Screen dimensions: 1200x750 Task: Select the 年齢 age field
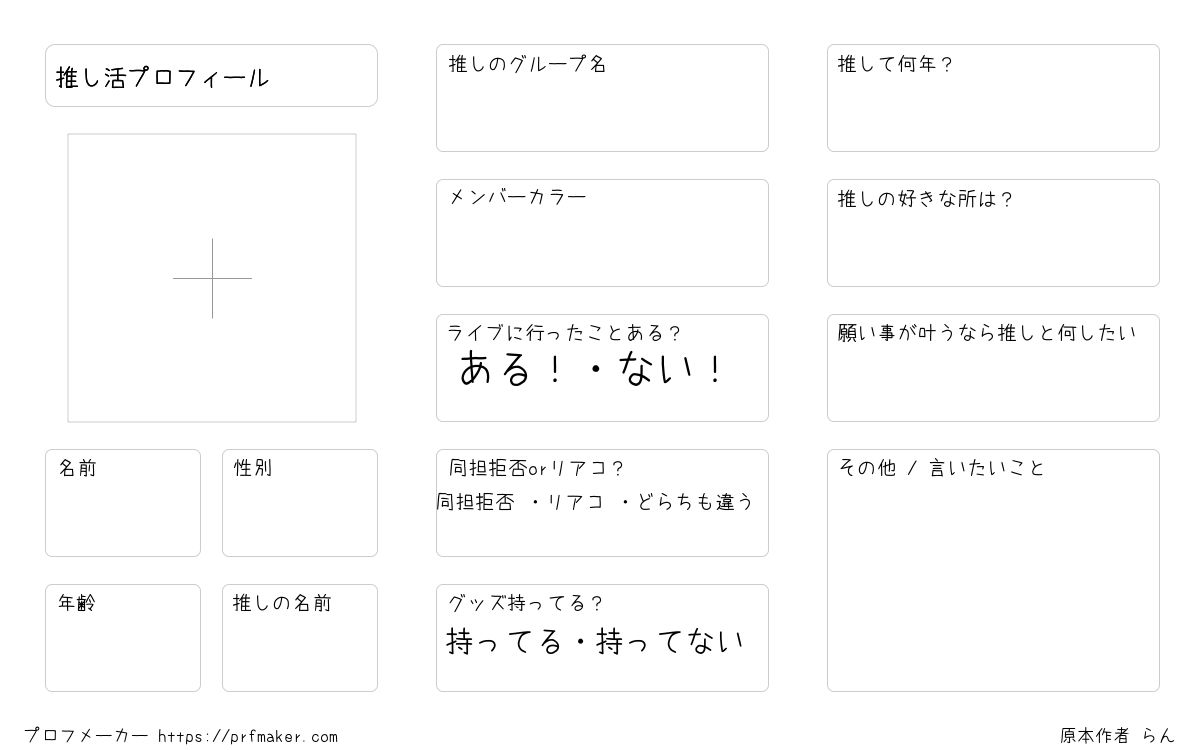tap(123, 638)
